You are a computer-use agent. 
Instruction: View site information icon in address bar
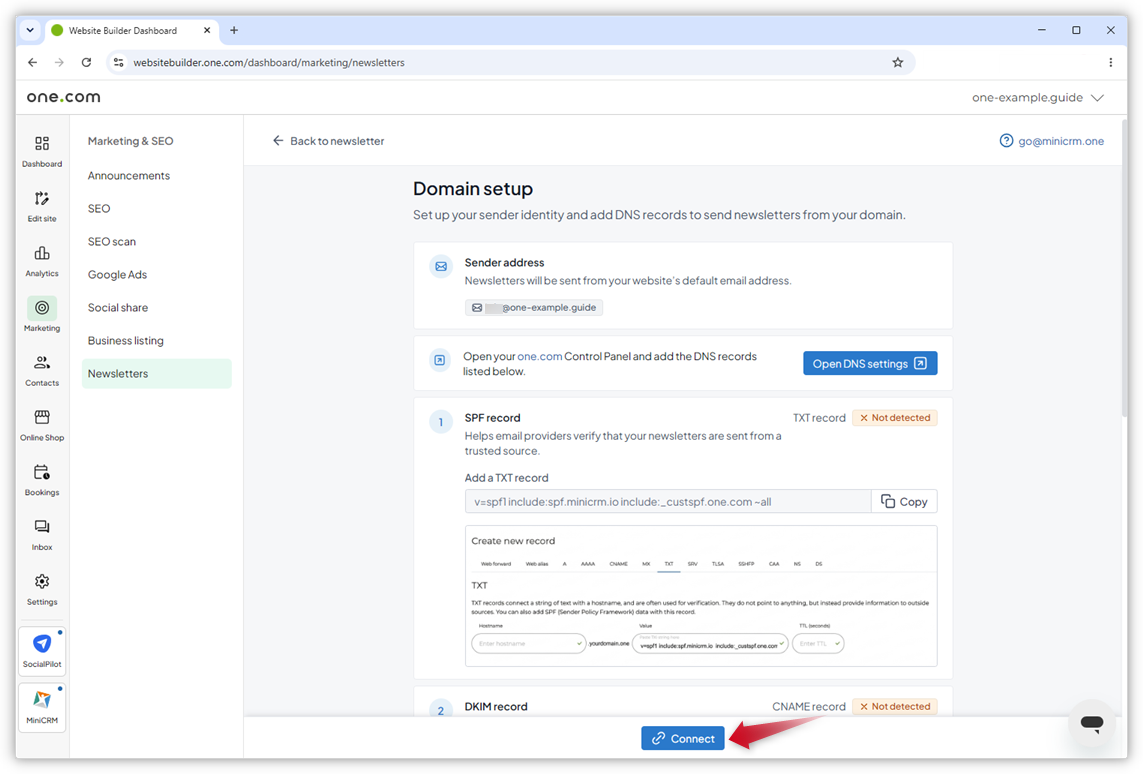(119, 63)
